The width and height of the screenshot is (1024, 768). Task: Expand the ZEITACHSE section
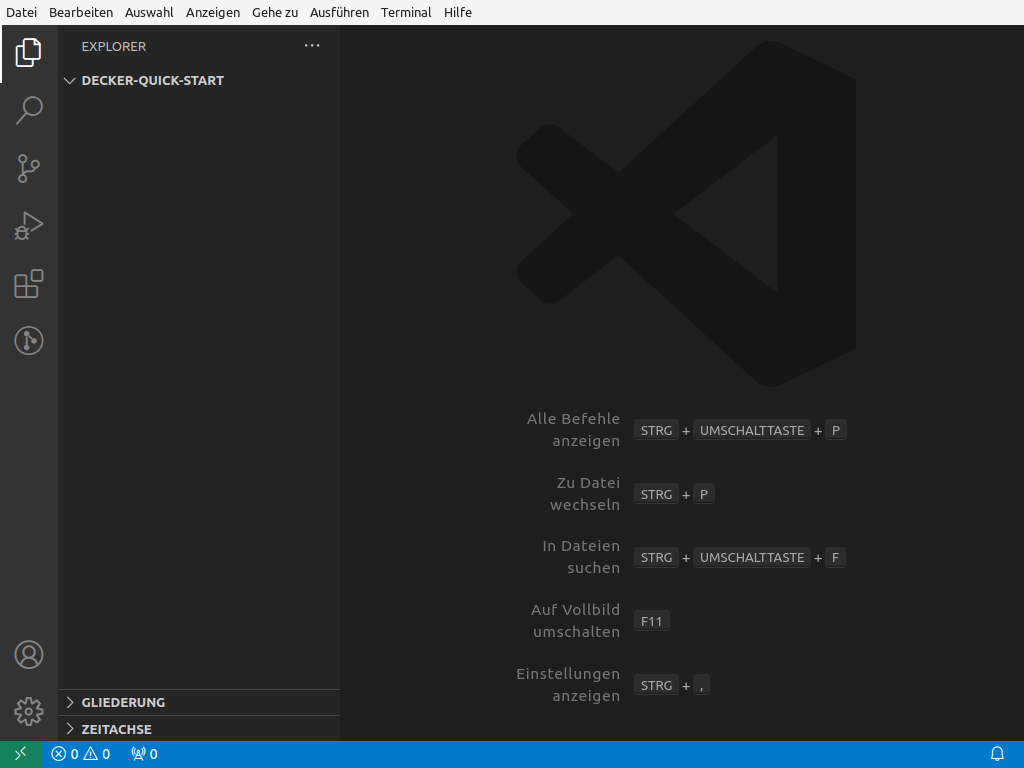(x=199, y=729)
